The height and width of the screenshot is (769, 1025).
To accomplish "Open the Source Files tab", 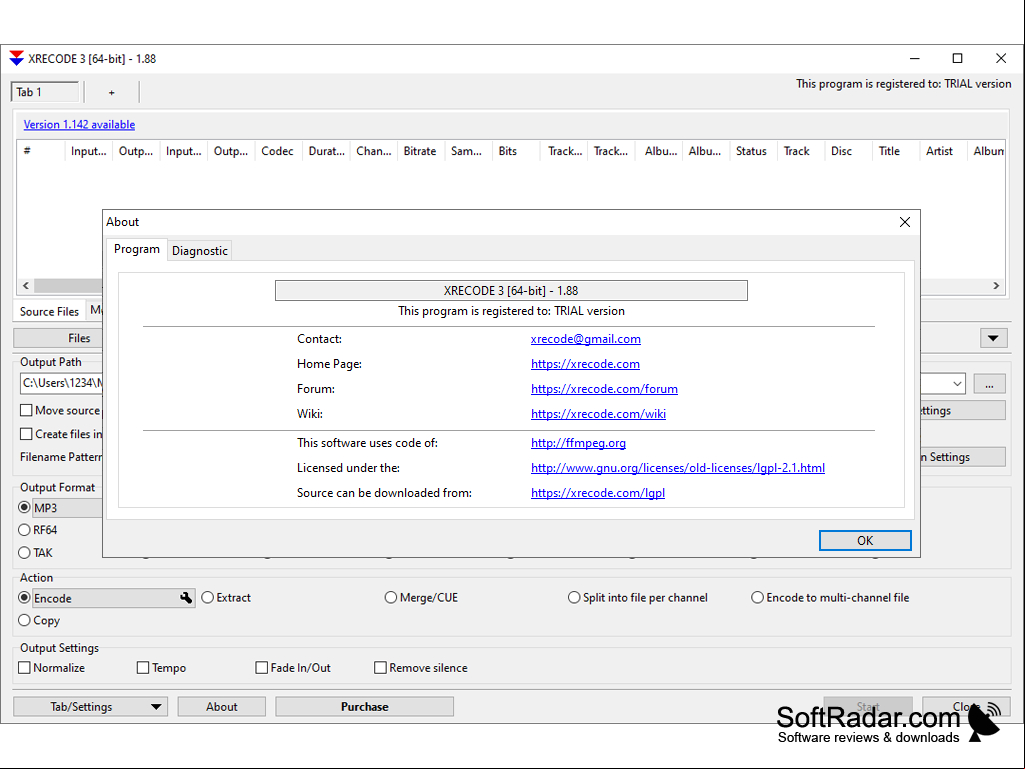I will coord(49,311).
